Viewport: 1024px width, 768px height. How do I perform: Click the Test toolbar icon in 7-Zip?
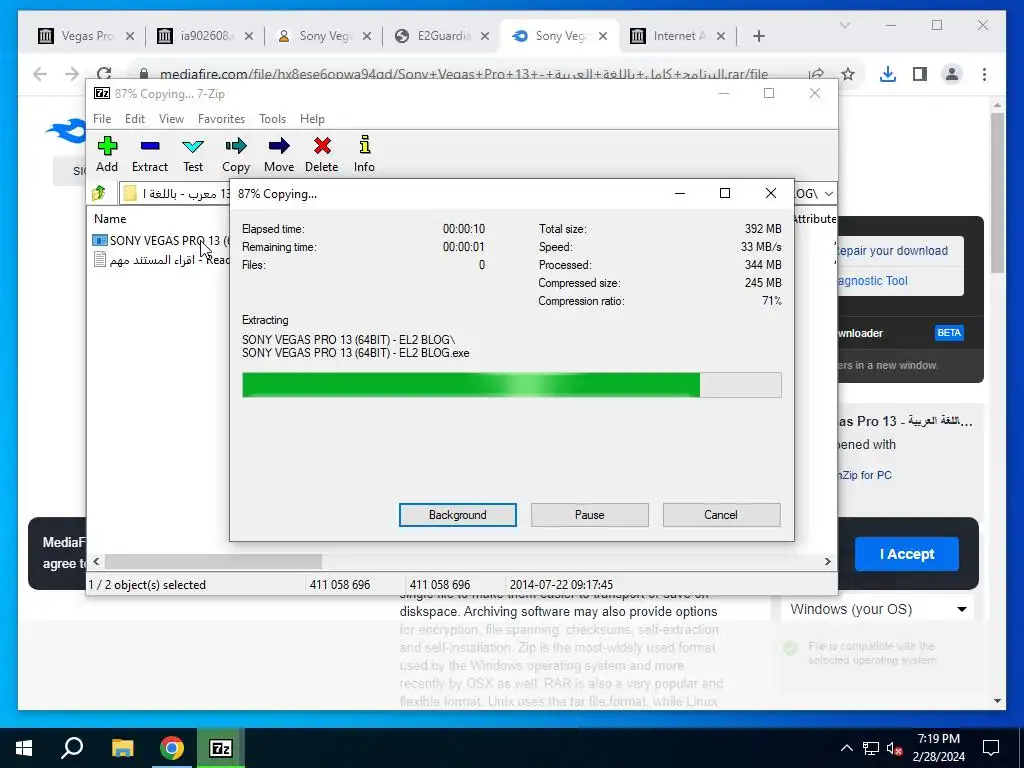(x=193, y=154)
